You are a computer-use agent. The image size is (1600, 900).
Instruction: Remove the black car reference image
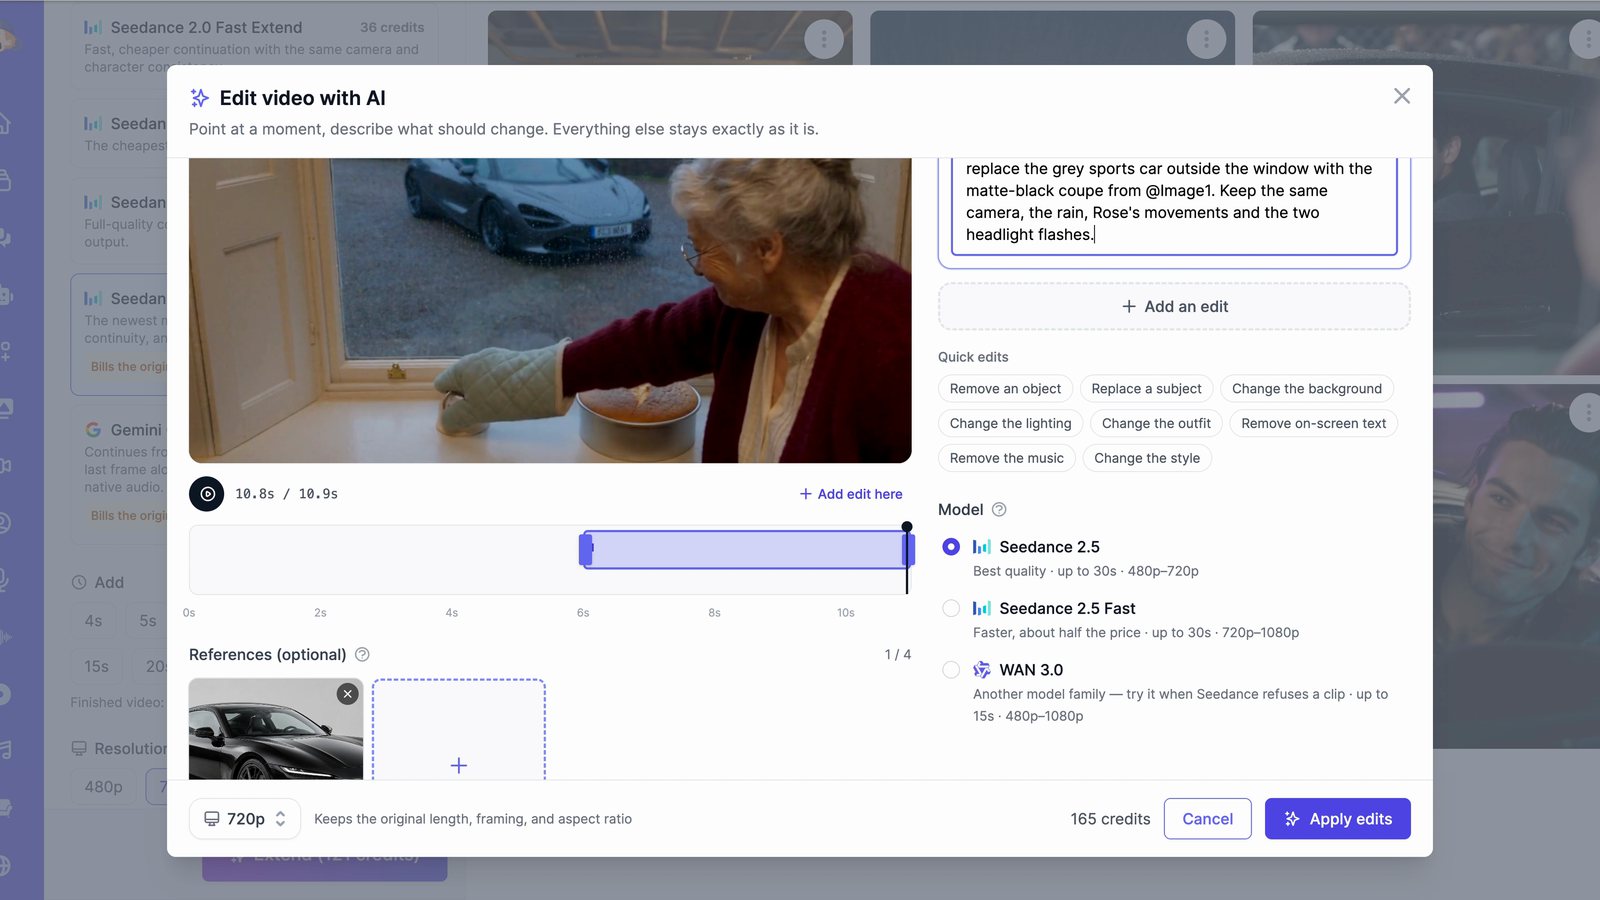point(347,694)
